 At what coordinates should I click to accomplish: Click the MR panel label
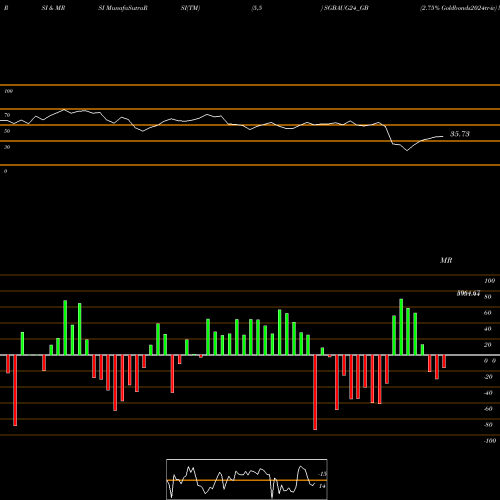446,260
